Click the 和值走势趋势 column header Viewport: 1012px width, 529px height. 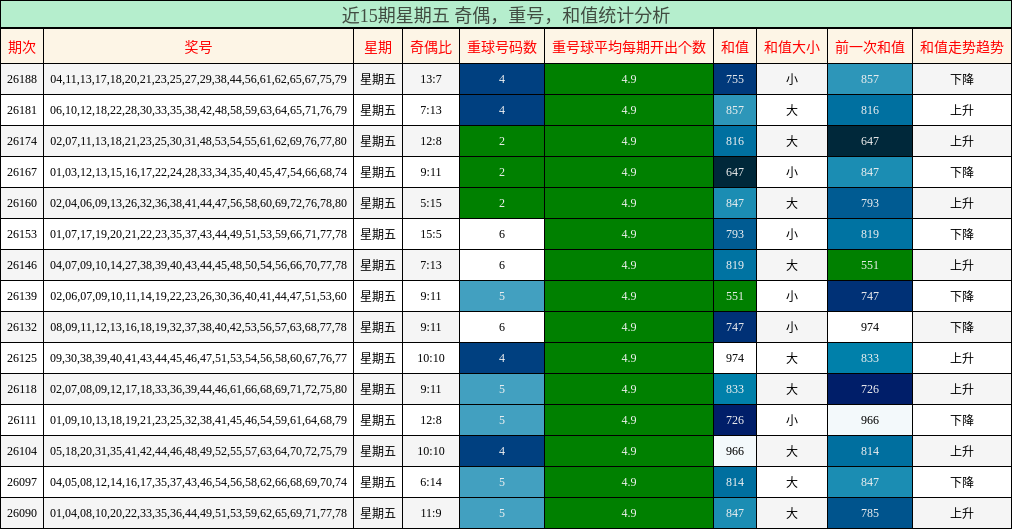[962, 47]
